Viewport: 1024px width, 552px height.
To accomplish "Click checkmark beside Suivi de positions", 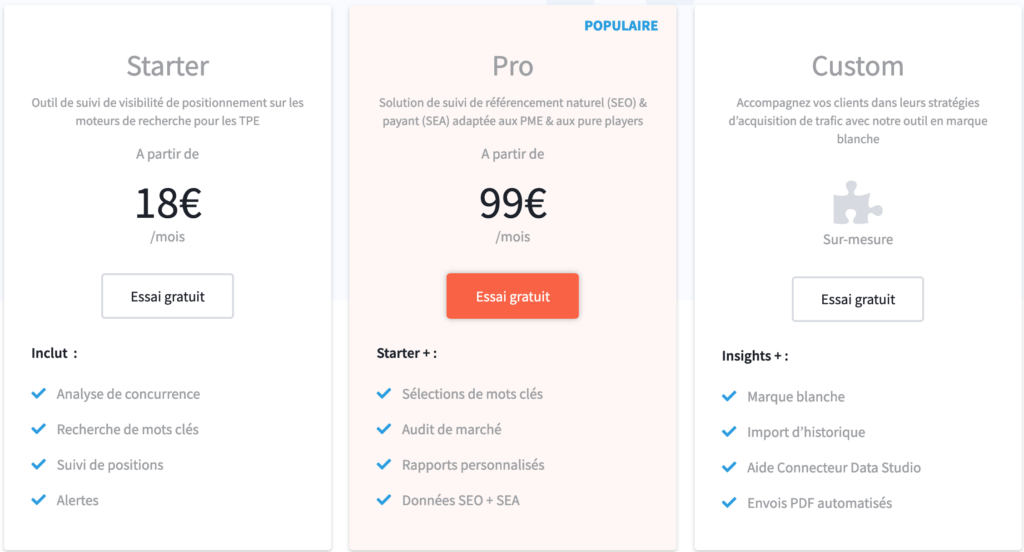I will [39, 464].
